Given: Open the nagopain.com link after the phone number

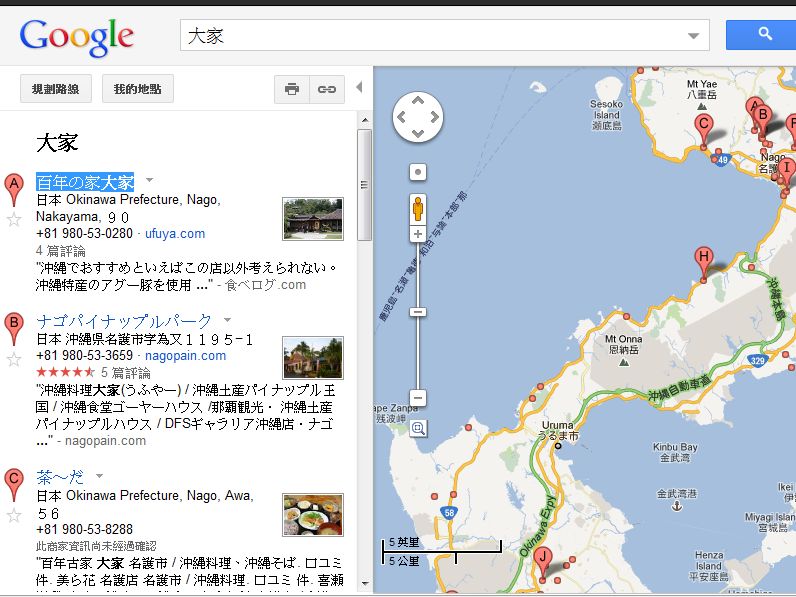Looking at the screenshot, I should pyautogui.click(x=186, y=356).
